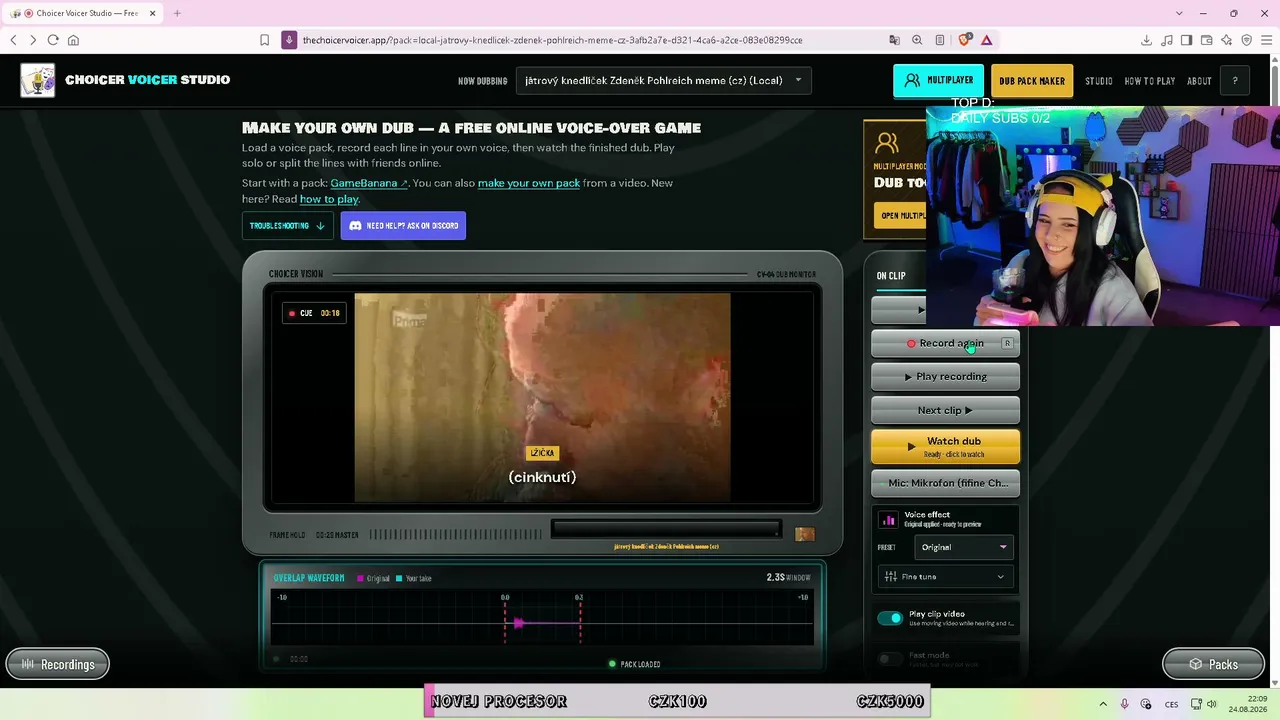Click the Choicer Voicer Studio logo icon
The width and height of the screenshot is (1280, 720).
38,81
